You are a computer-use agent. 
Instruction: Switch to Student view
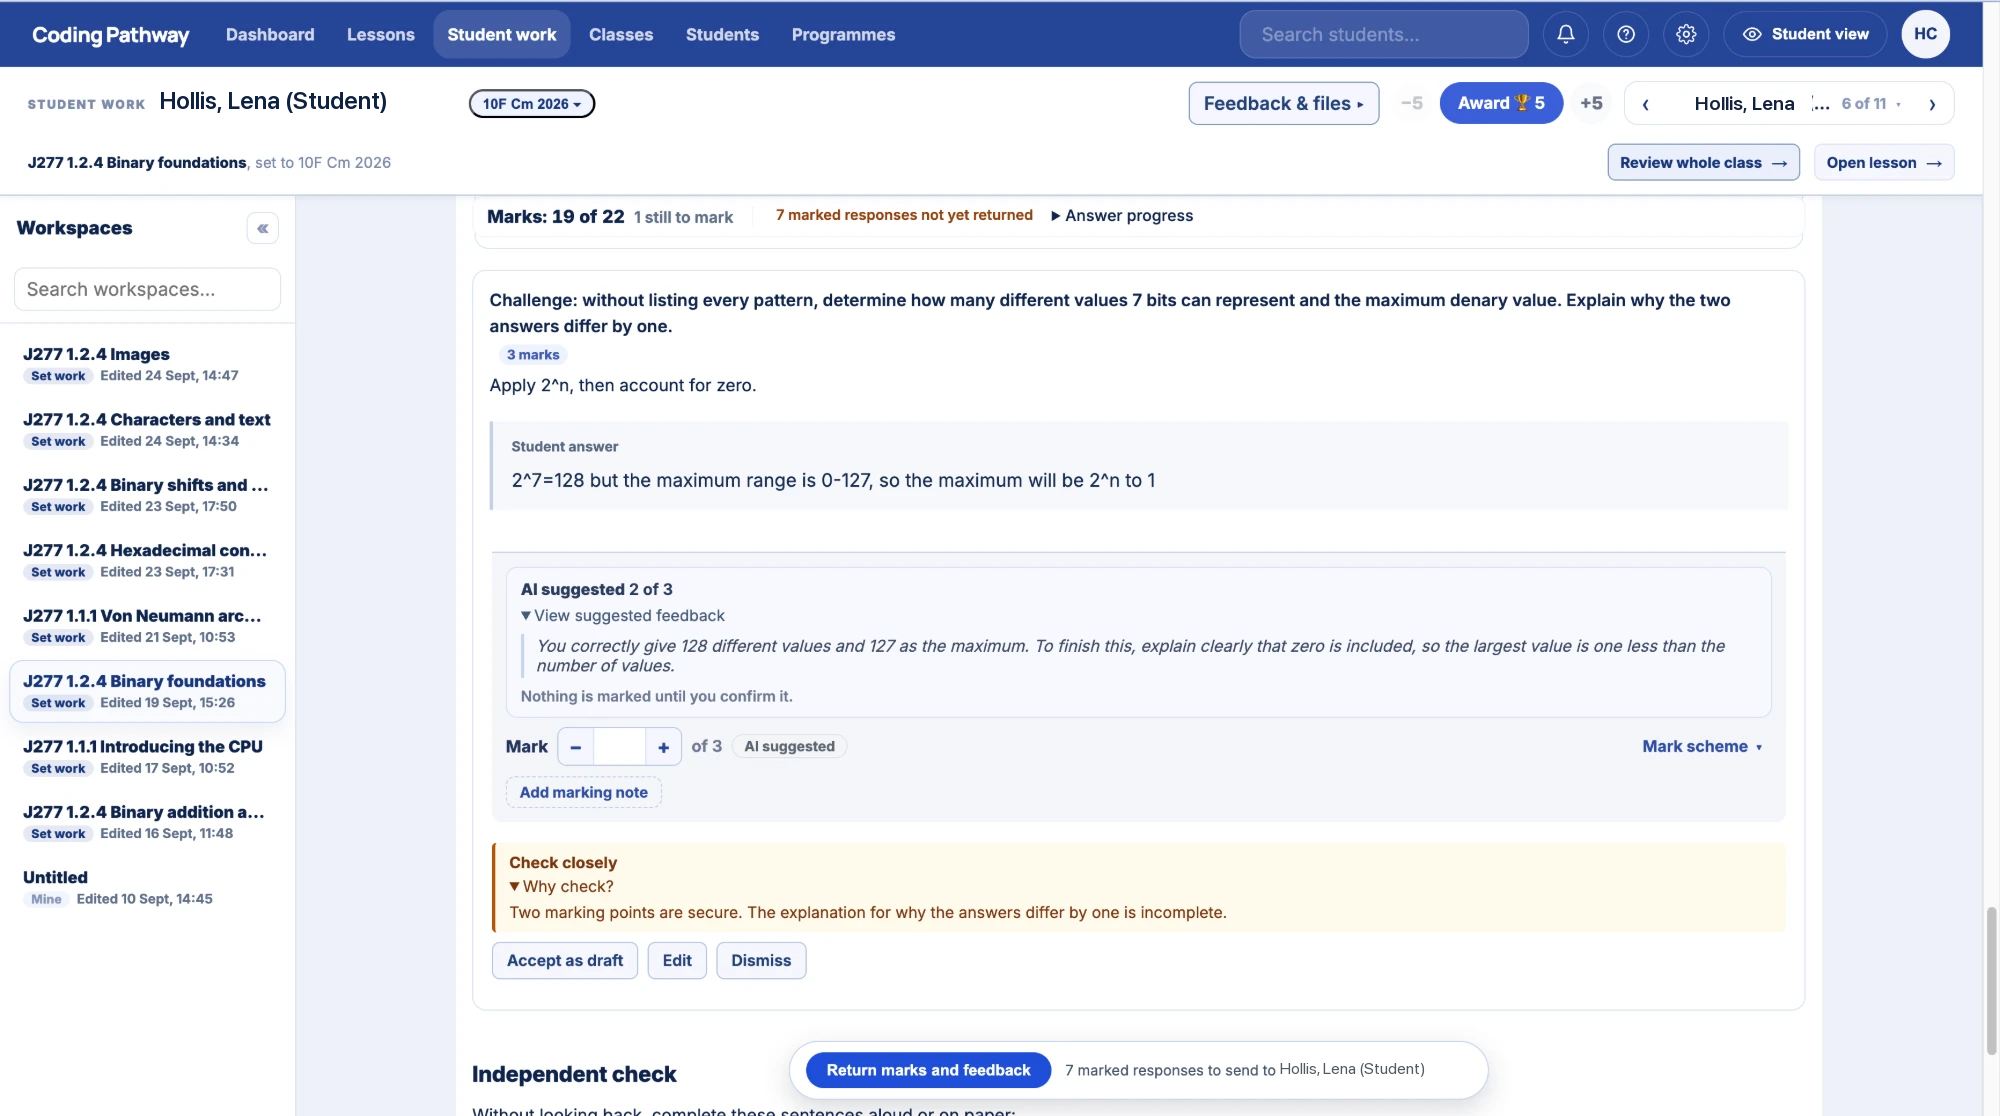pyautogui.click(x=1805, y=34)
